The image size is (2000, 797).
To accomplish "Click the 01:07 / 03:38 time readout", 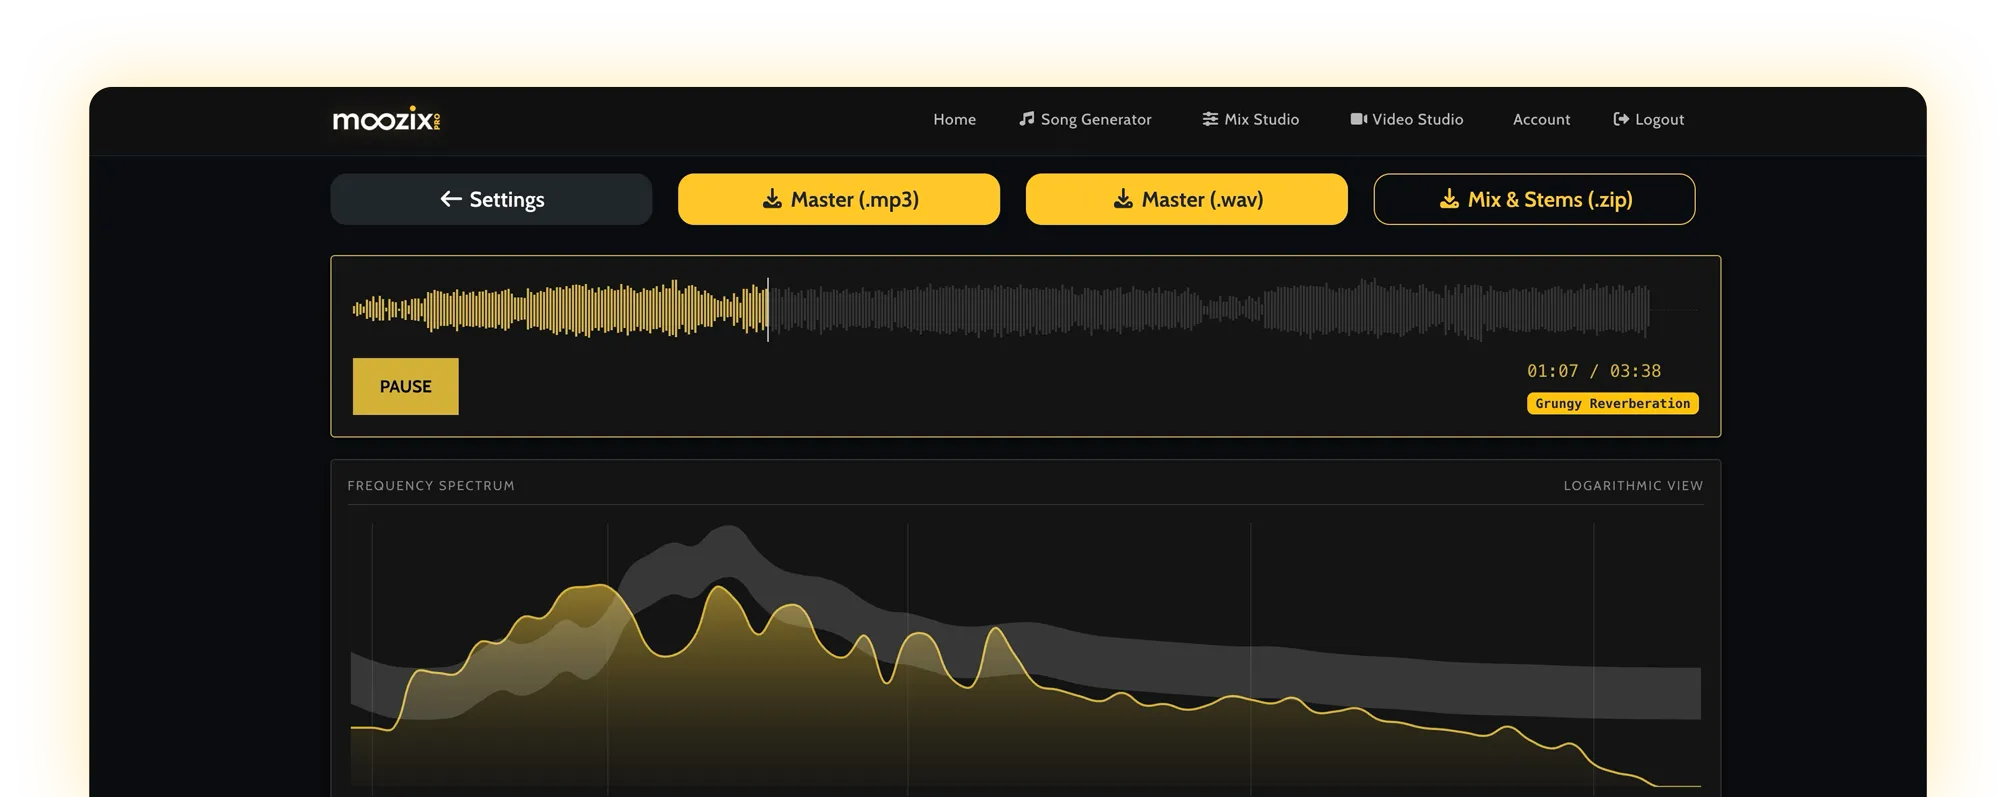I will (1593, 371).
